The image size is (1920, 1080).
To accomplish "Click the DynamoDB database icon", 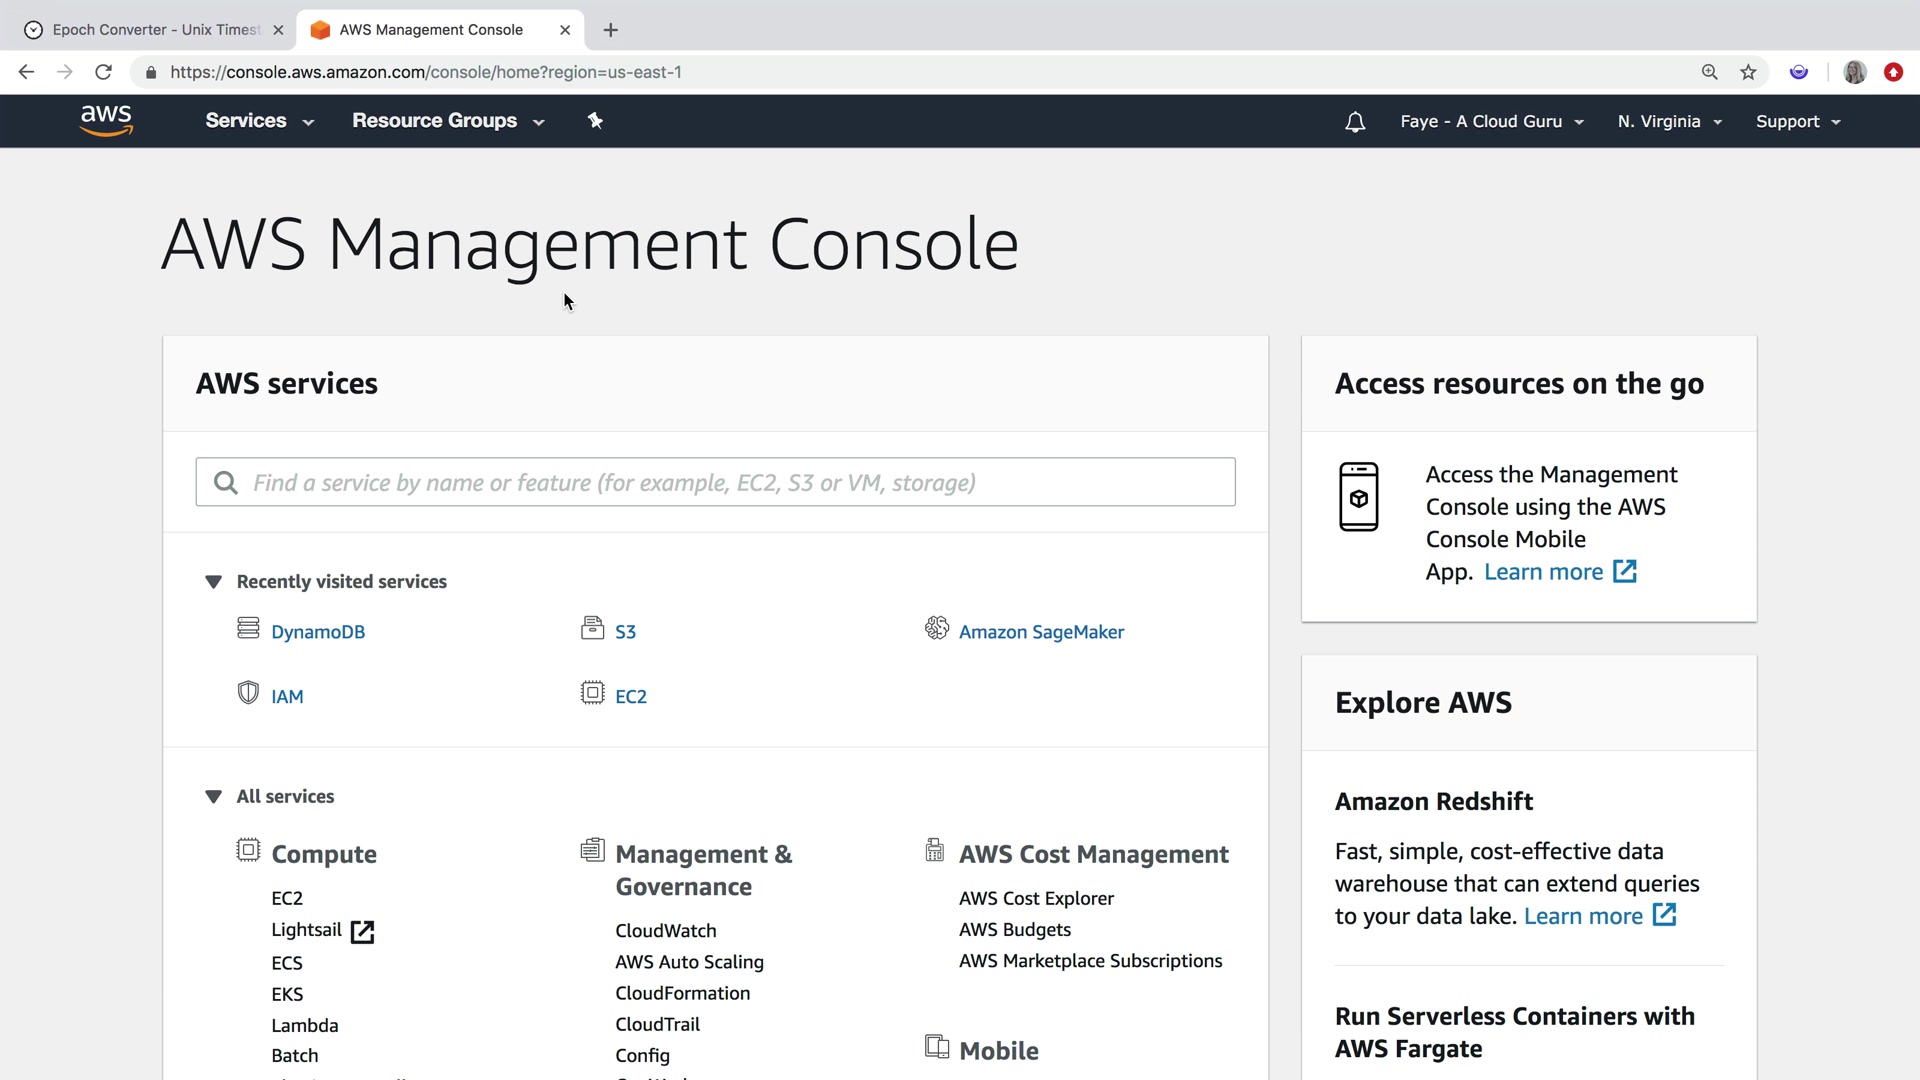I will point(248,629).
